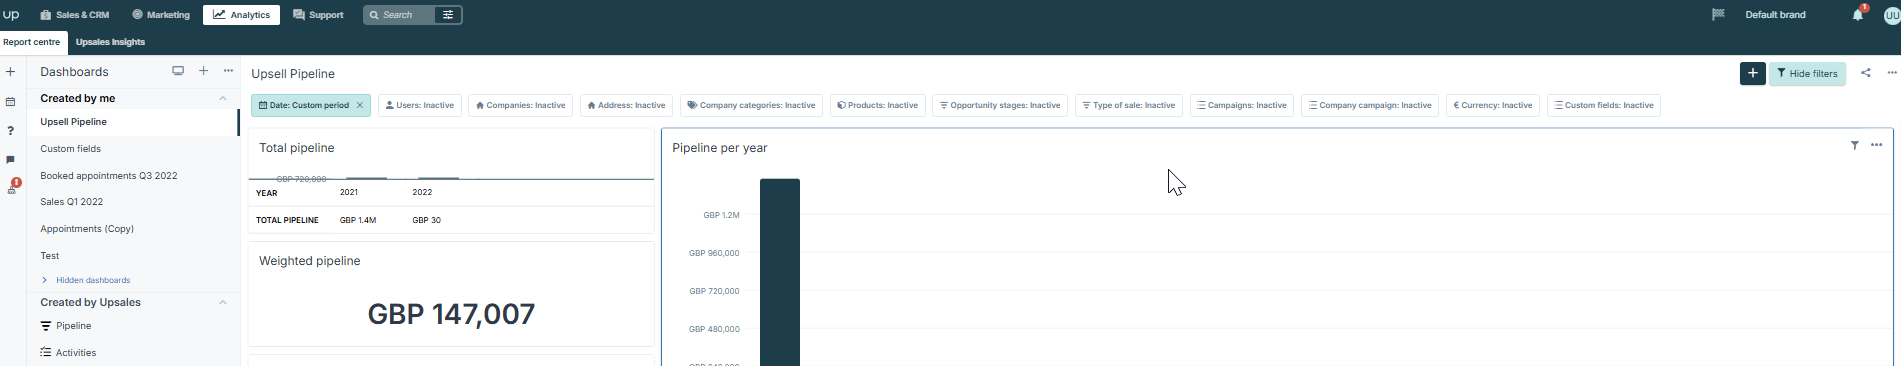
Task: Open the Products: Inactive filter
Action: 877,105
